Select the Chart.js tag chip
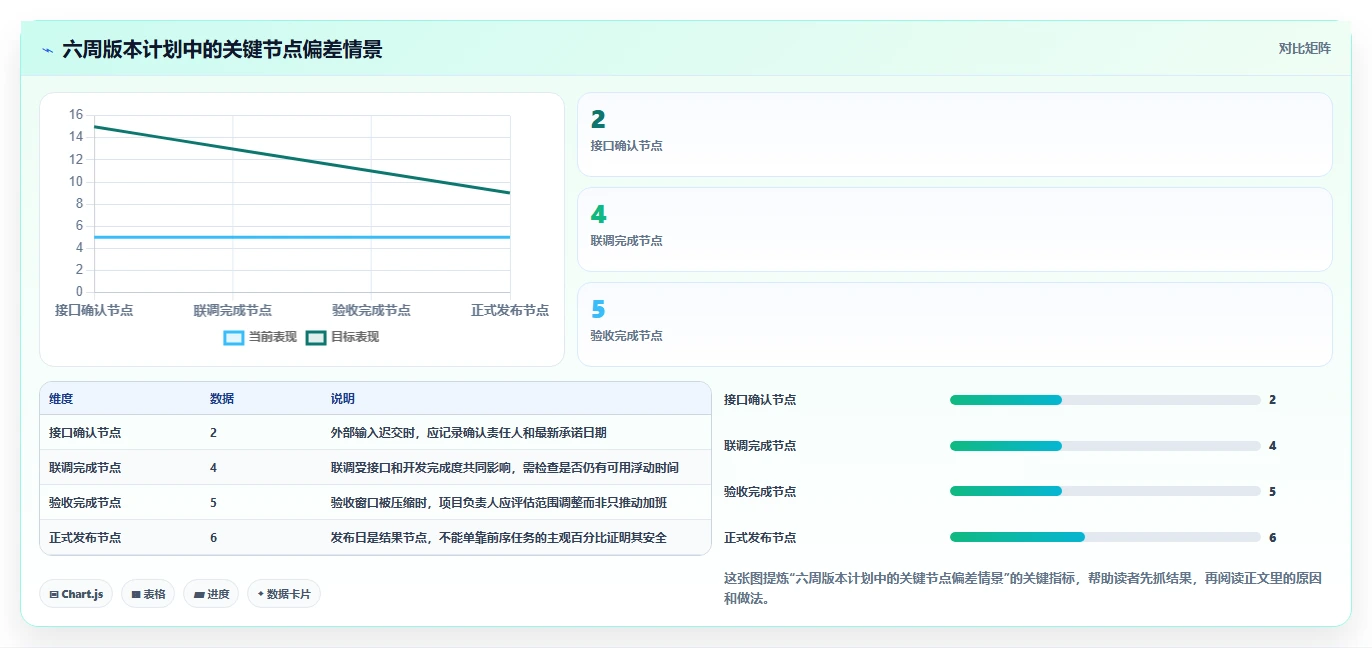Image resolution: width=1372 pixels, height=648 pixels. click(77, 594)
